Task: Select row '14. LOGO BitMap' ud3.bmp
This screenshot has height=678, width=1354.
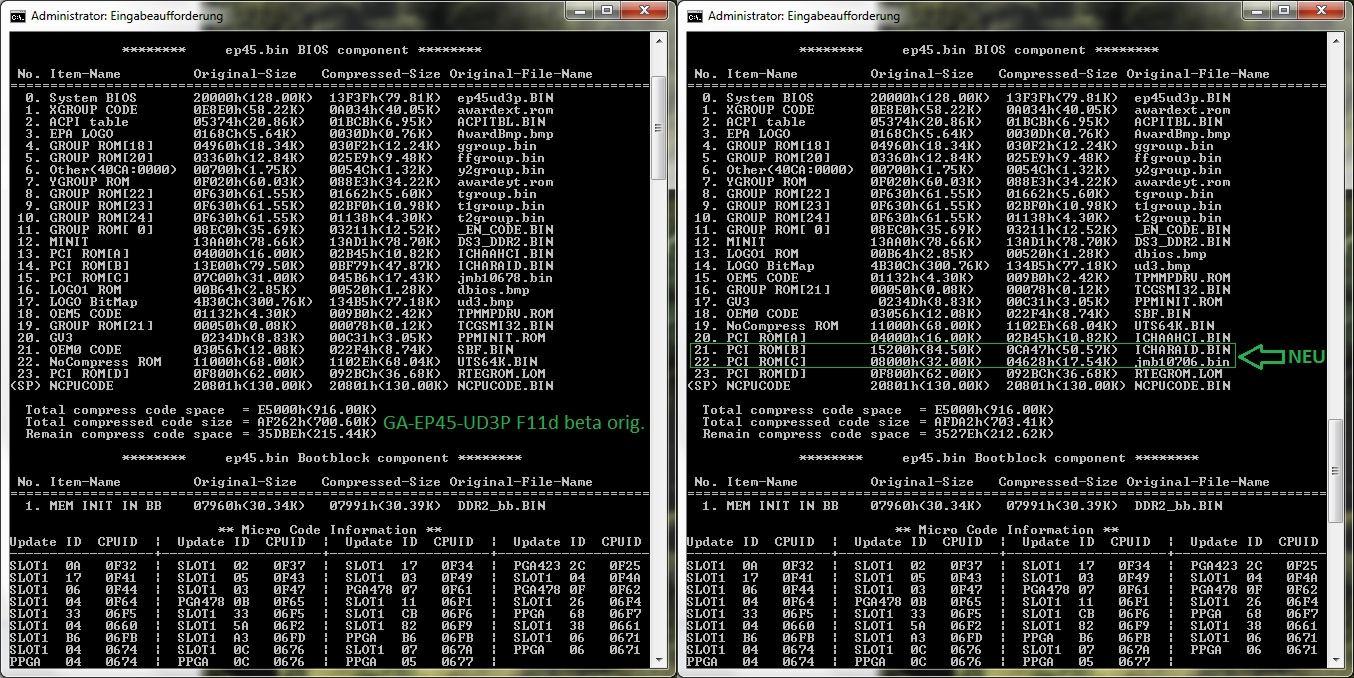Action: [x=943, y=266]
